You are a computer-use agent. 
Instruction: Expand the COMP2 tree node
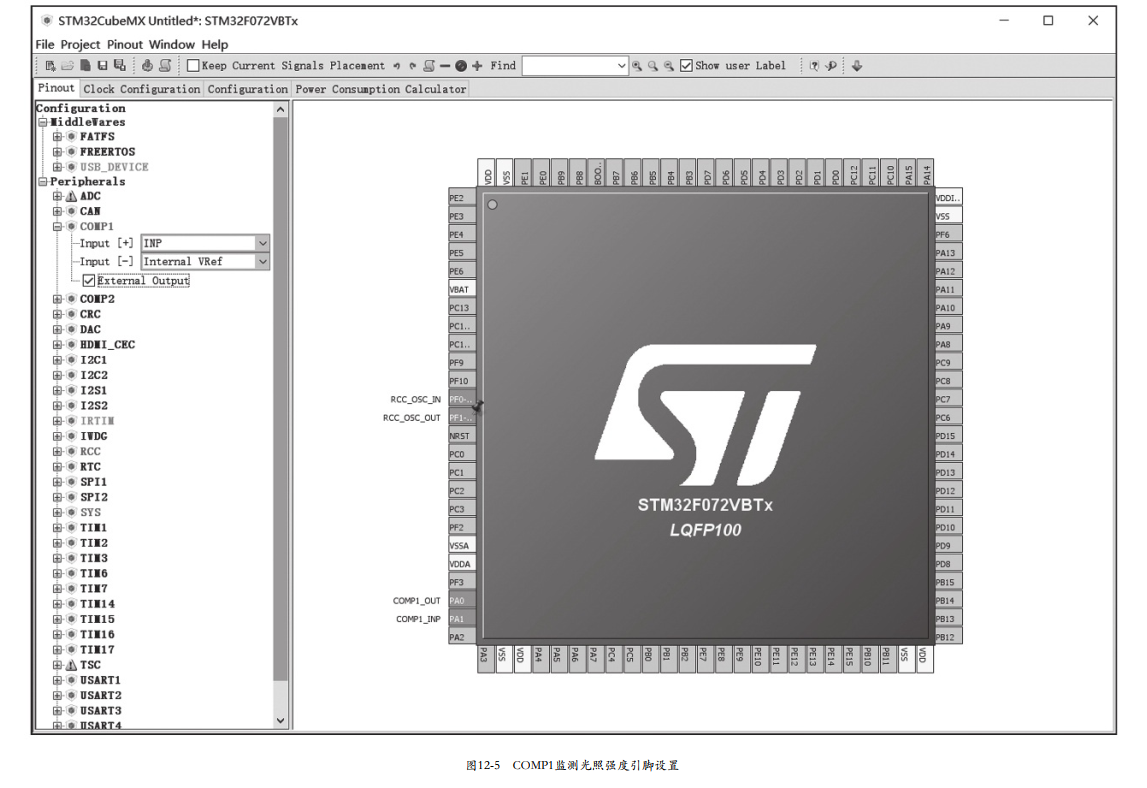[58, 299]
